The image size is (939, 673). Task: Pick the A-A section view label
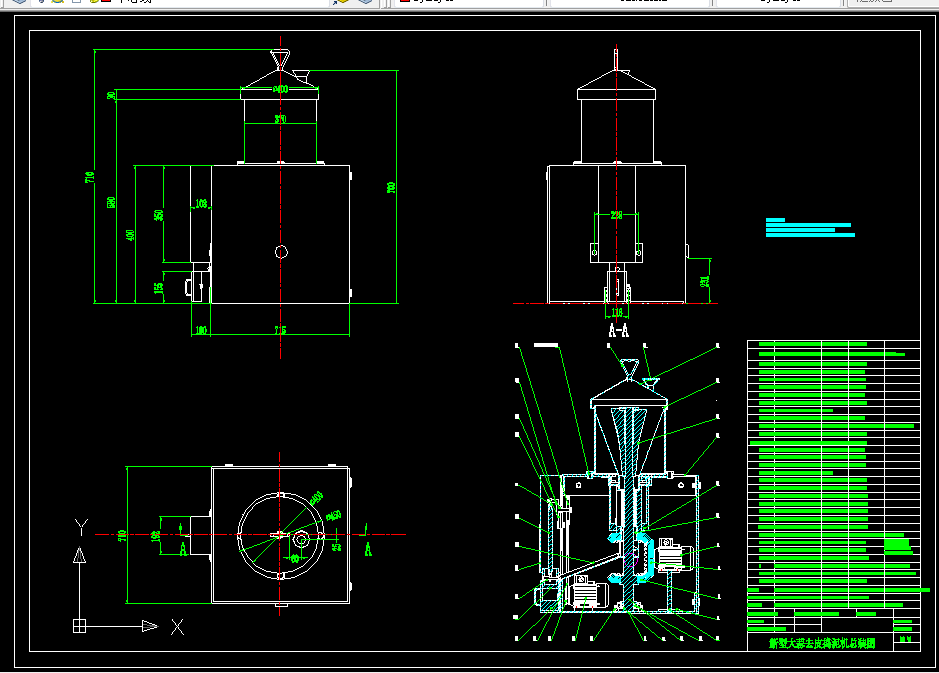(x=619, y=331)
